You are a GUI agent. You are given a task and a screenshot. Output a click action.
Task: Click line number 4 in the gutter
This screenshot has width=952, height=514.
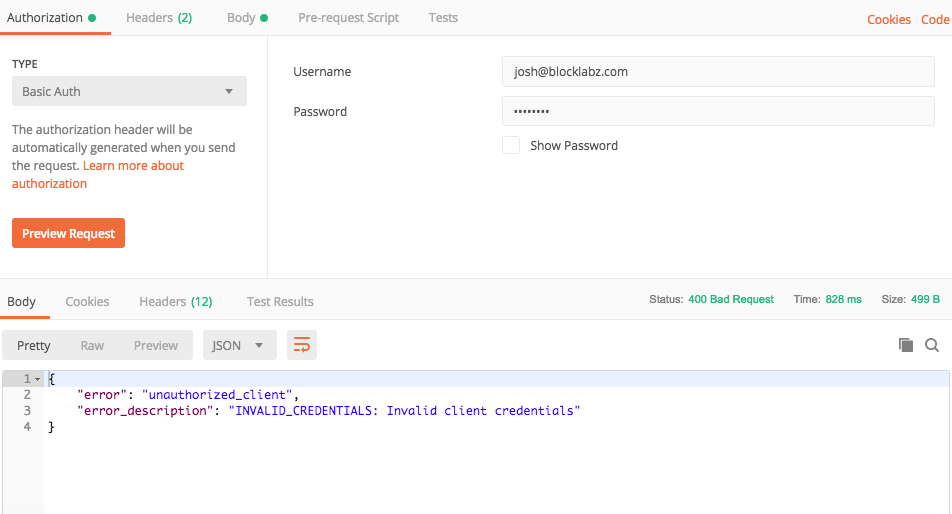click(27, 427)
